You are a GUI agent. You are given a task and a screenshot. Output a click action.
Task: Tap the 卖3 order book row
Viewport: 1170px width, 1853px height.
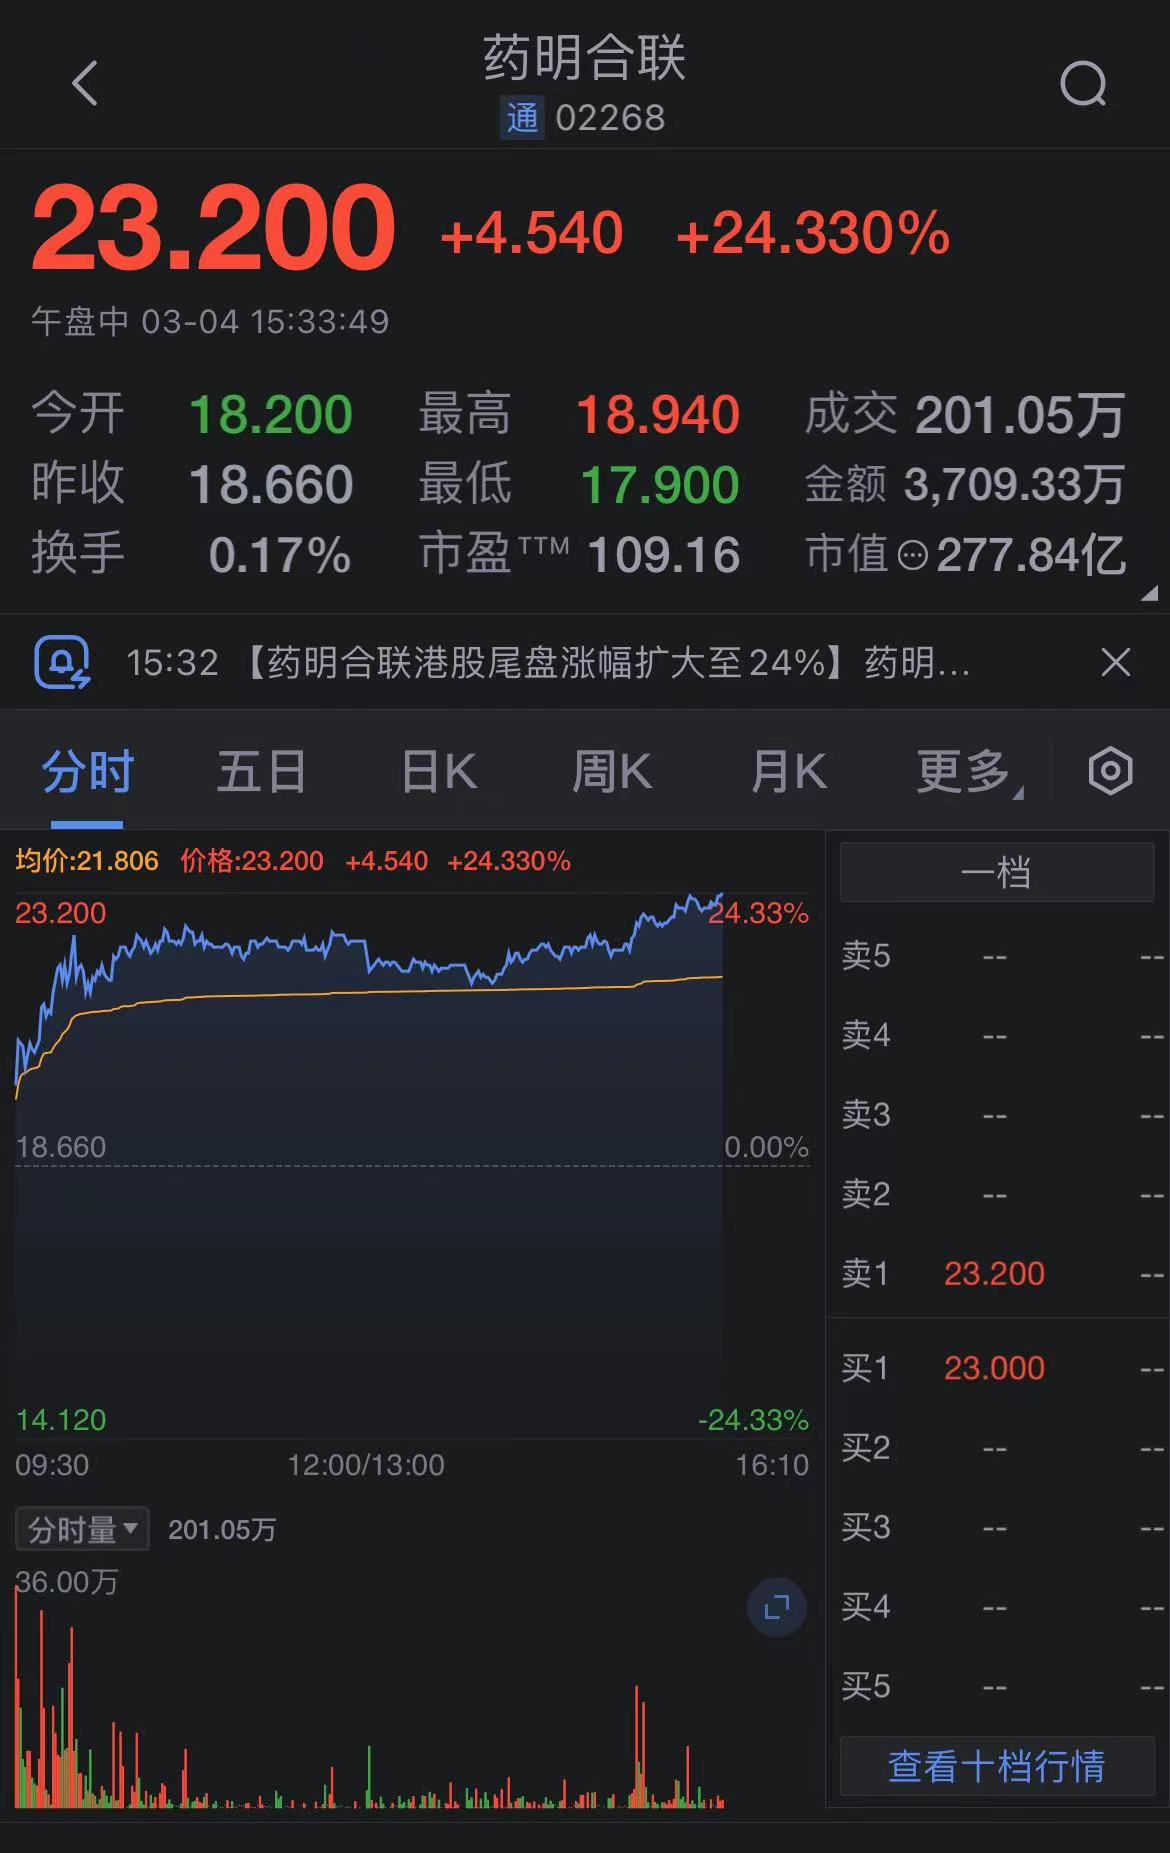(997, 1114)
